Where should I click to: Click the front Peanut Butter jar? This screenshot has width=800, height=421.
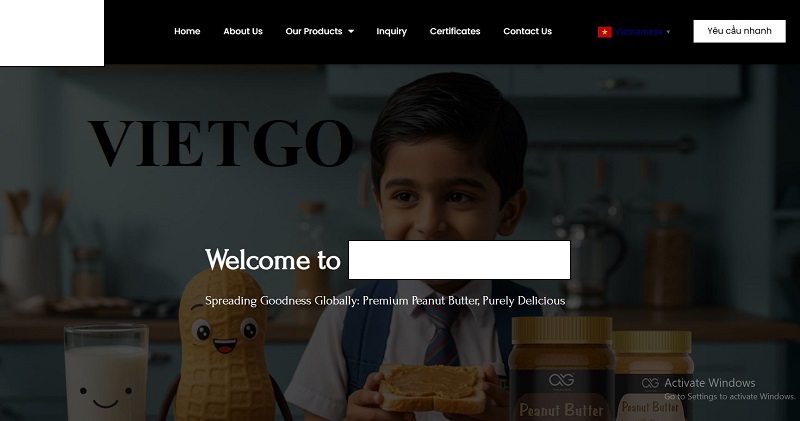coord(561,368)
